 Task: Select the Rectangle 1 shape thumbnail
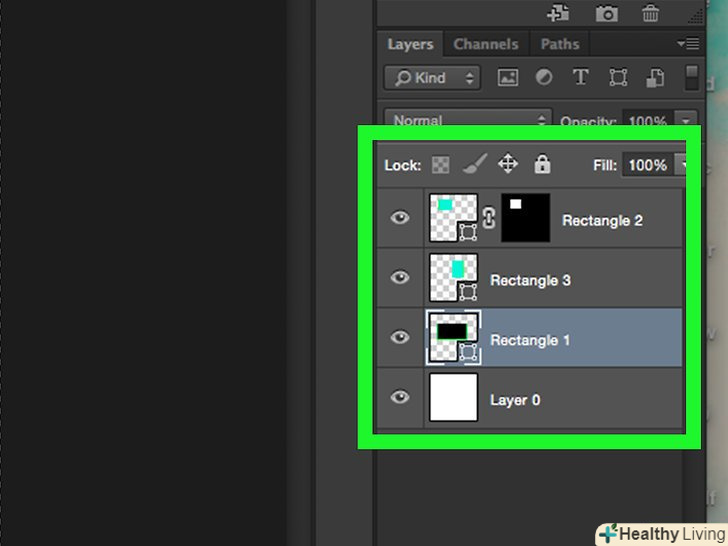click(454, 338)
